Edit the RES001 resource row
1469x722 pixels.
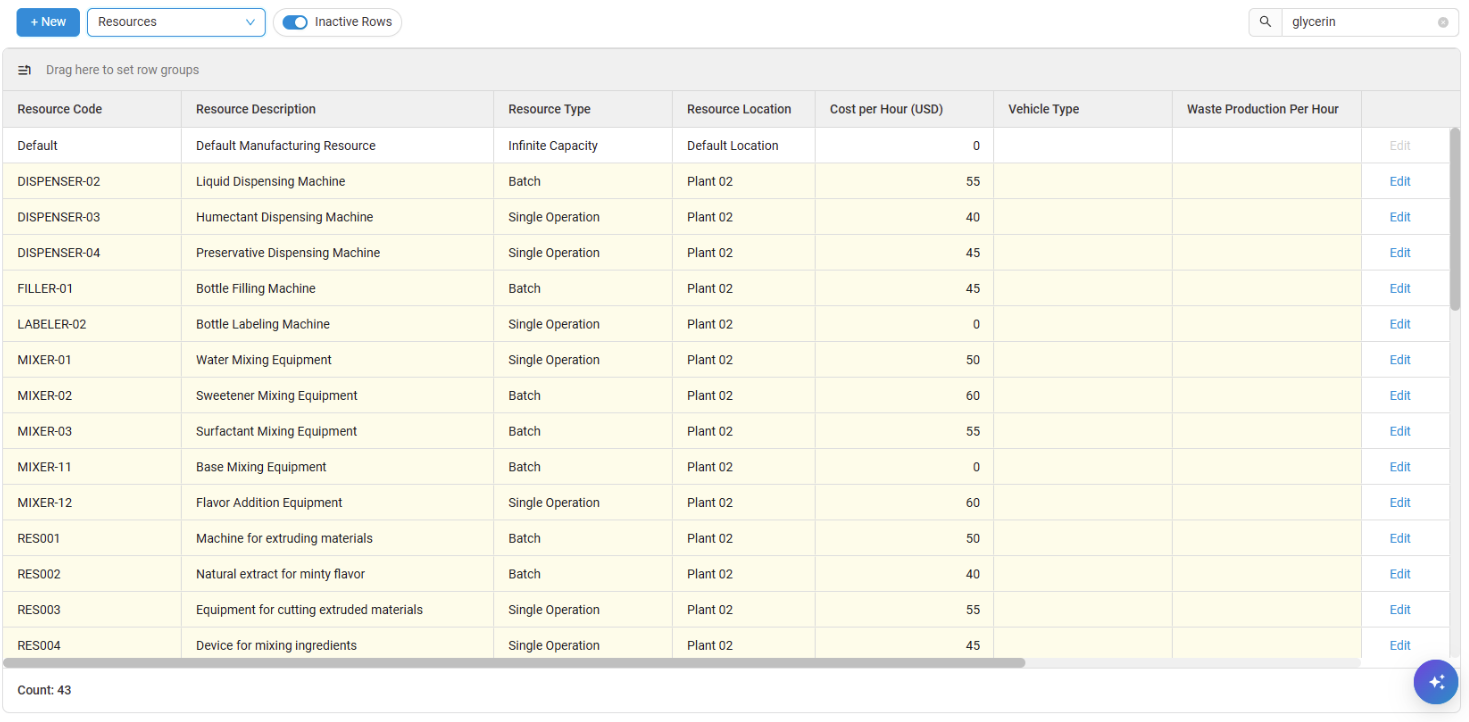pos(1399,538)
